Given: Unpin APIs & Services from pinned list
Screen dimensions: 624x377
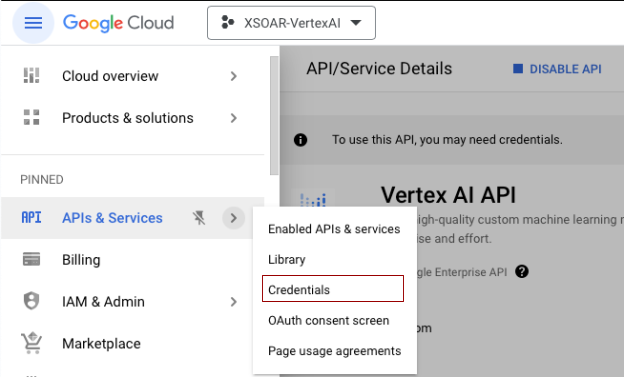Looking at the screenshot, I should (199, 218).
